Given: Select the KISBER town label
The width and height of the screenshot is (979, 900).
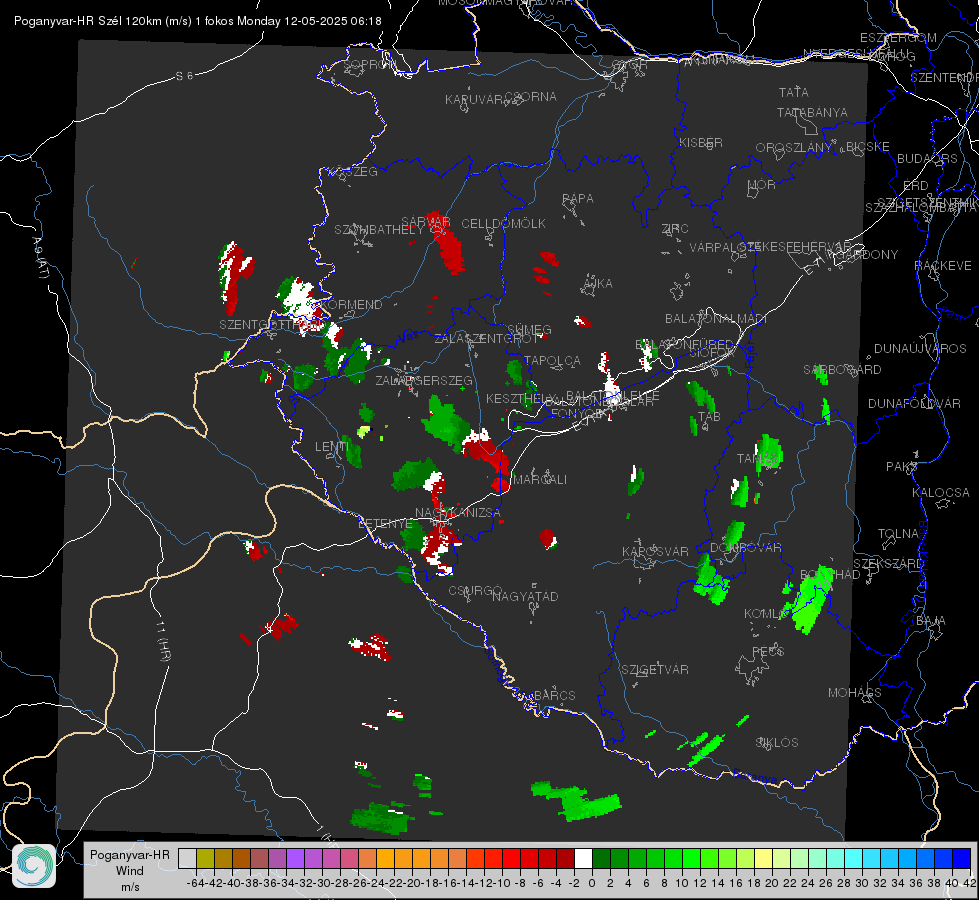Looking at the screenshot, I should click(x=701, y=142).
